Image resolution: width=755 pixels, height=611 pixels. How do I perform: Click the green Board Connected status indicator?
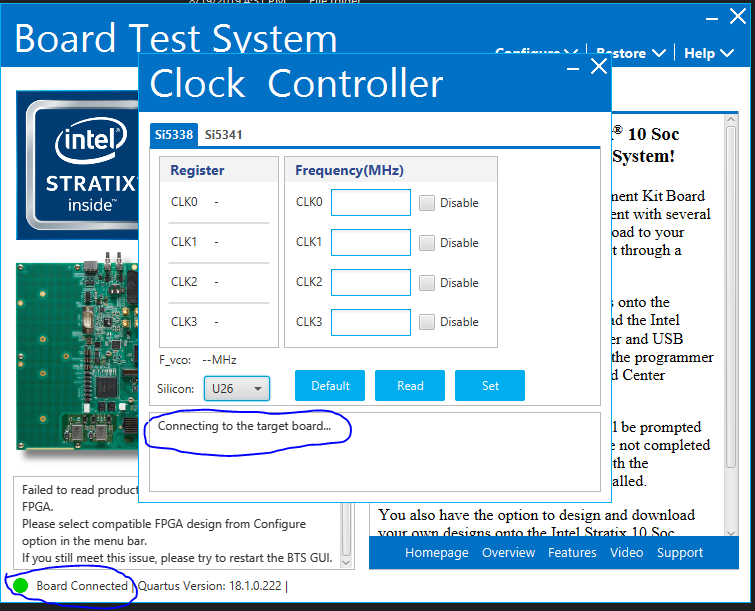point(20,585)
